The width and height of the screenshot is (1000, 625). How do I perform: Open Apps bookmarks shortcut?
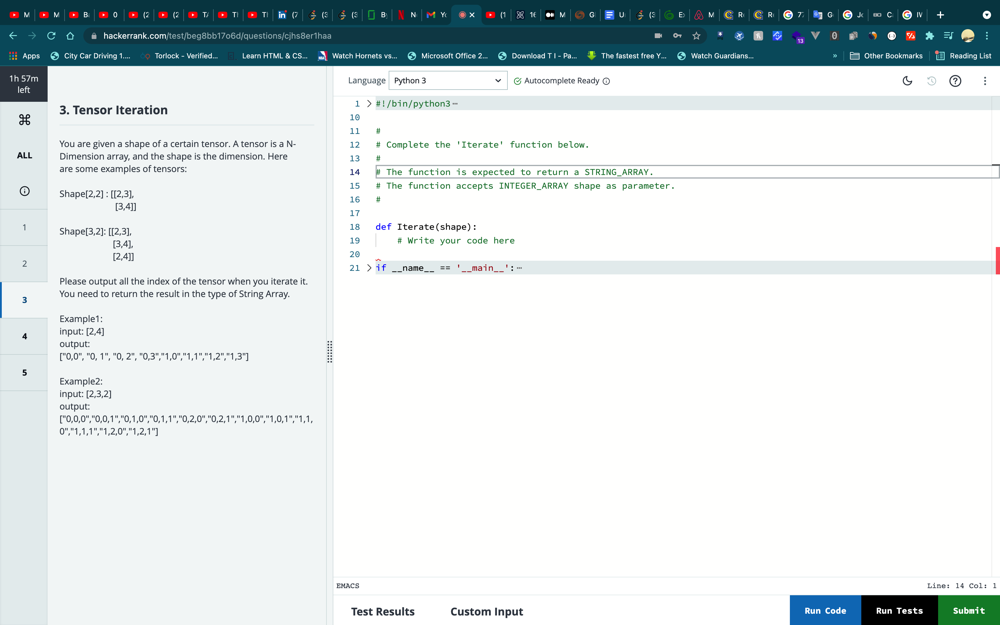[24, 55]
